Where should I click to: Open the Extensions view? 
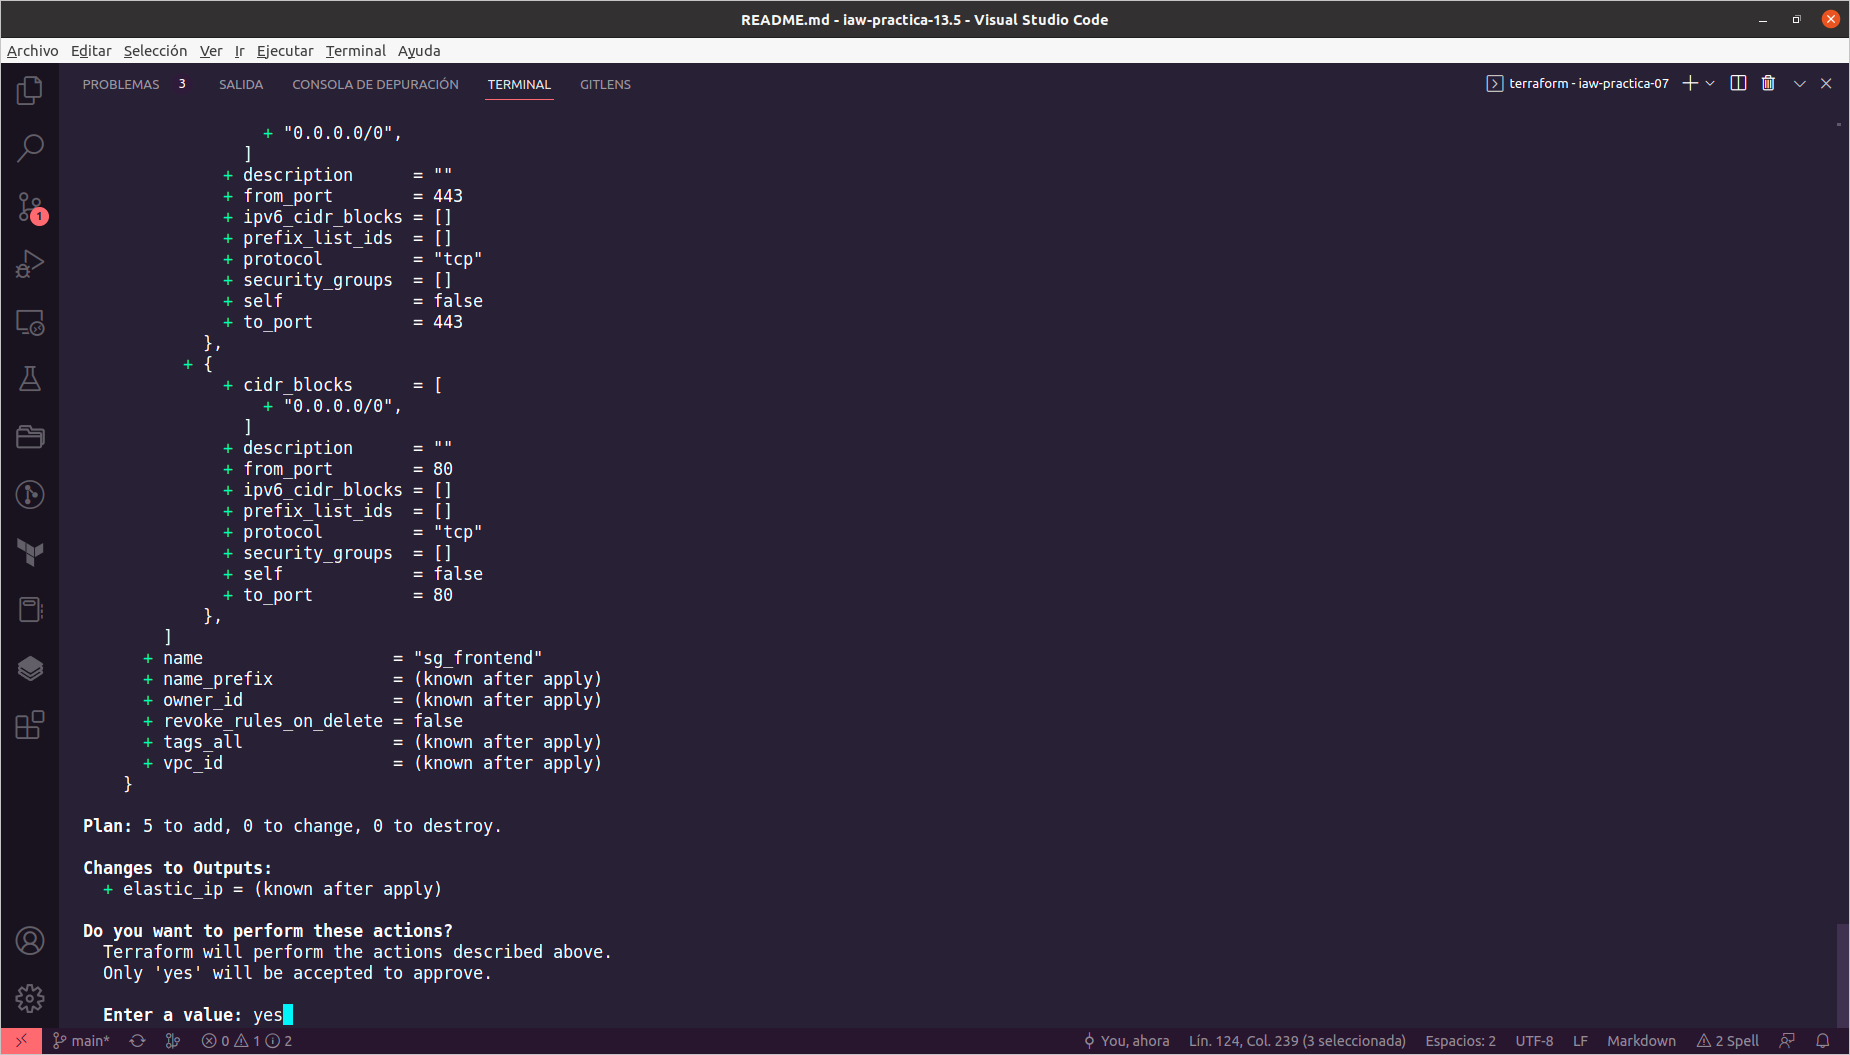pos(30,726)
